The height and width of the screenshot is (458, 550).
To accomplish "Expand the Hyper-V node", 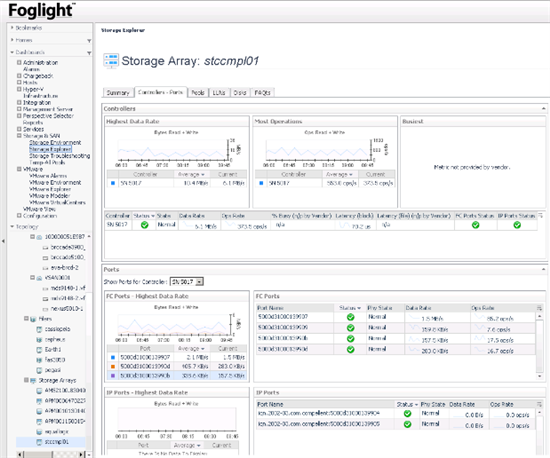I will point(19,89).
